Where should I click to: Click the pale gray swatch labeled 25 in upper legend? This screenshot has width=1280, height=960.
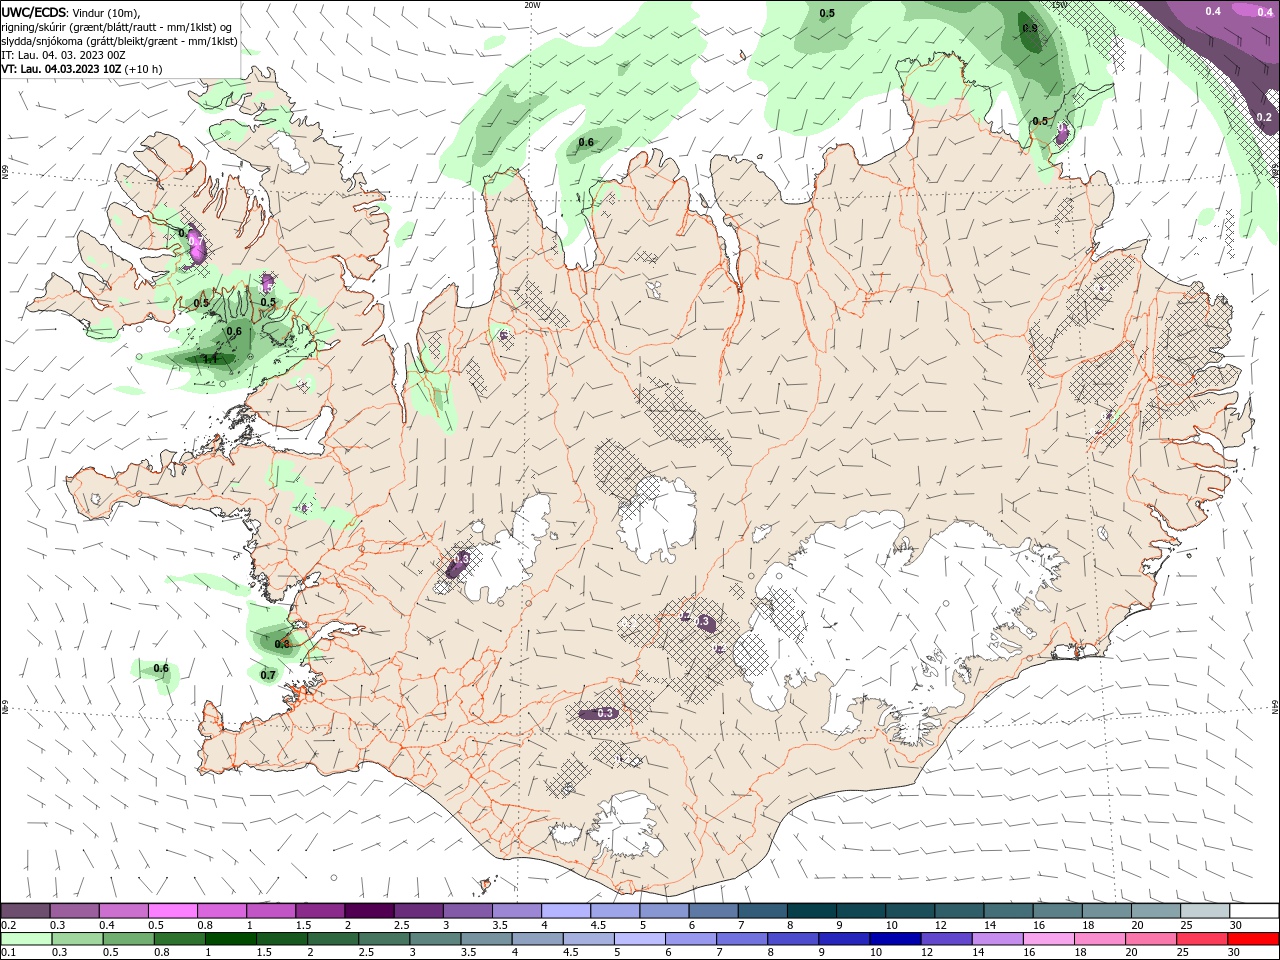click(x=1205, y=911)
